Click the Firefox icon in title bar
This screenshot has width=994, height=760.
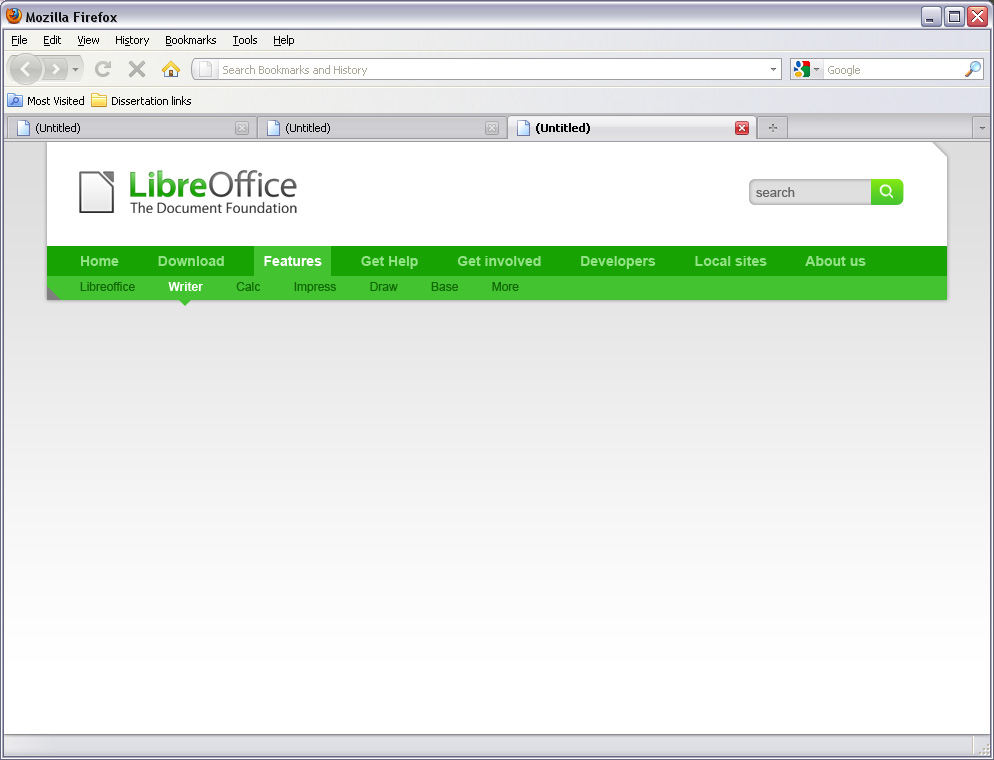click(x=13, y=16)
